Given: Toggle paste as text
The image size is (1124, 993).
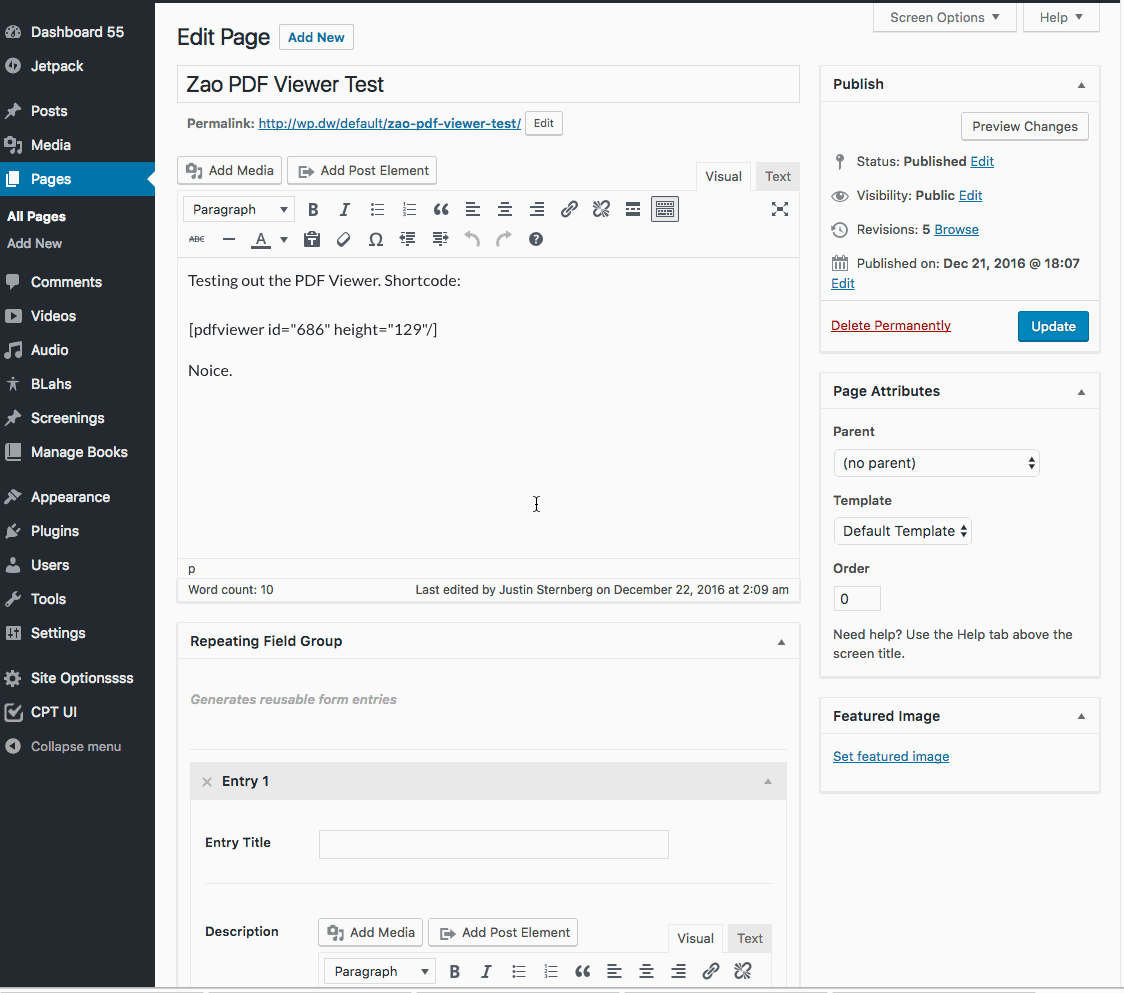Looking at the screenshot, I should (x=312, y=239).
